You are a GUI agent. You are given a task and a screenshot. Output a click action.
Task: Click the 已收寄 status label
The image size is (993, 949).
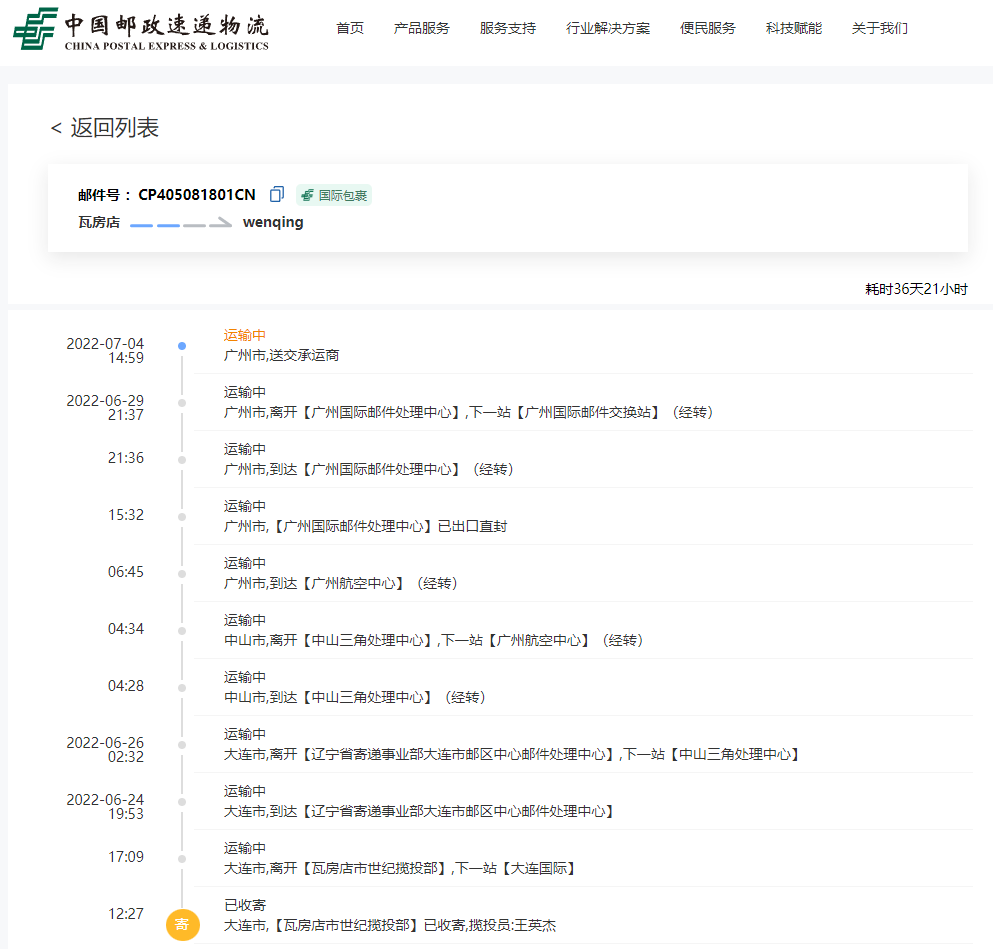tap(244, 905)
